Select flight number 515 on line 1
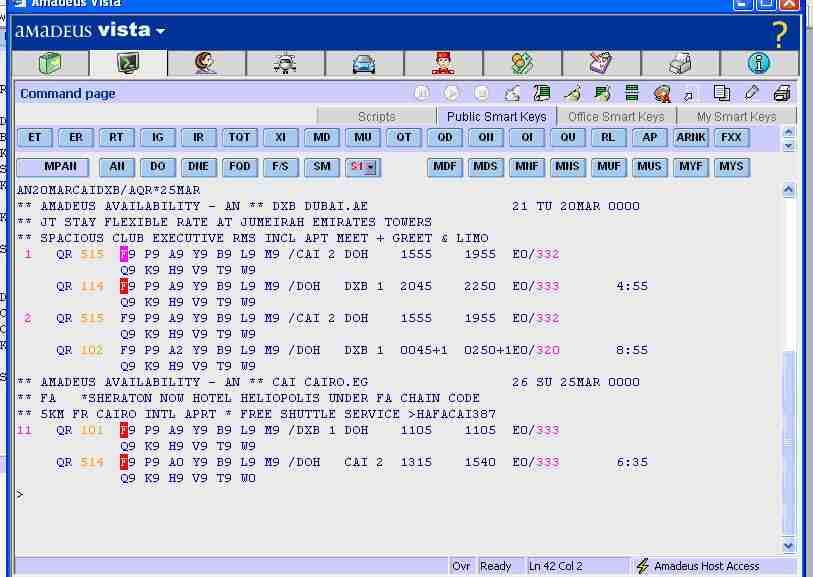813x577 pixels. click(x=92, y=254)
